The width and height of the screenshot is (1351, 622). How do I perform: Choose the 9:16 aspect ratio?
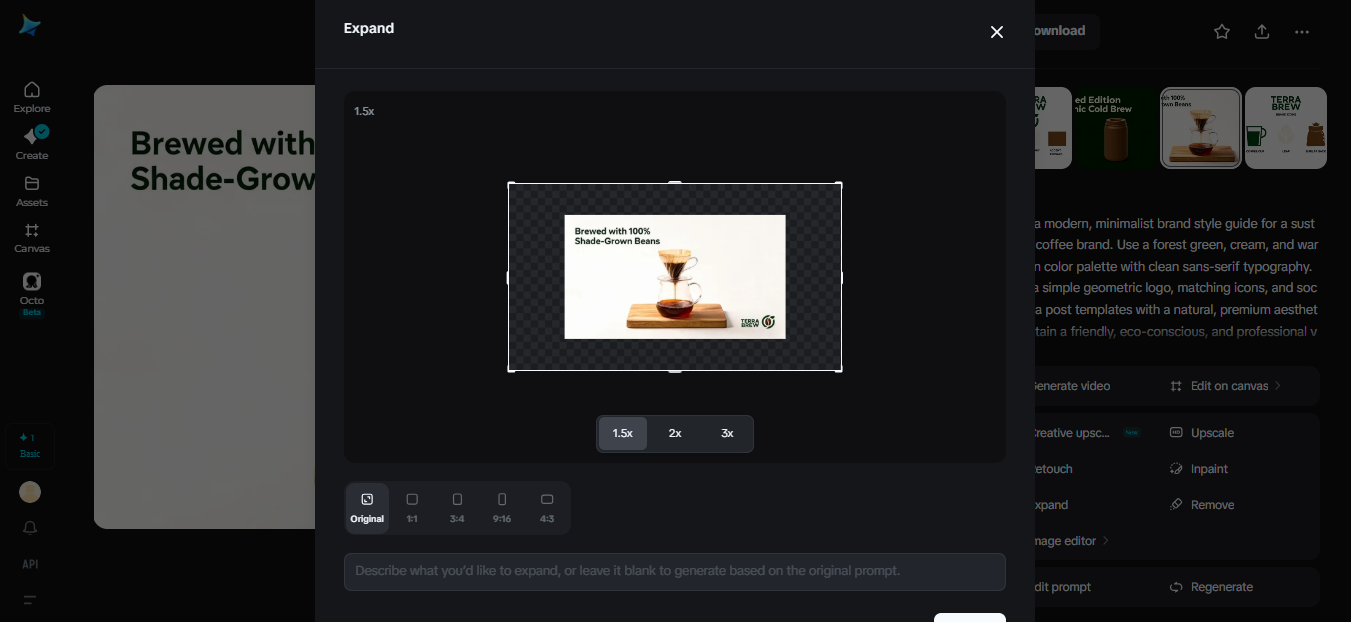(502, 508)
